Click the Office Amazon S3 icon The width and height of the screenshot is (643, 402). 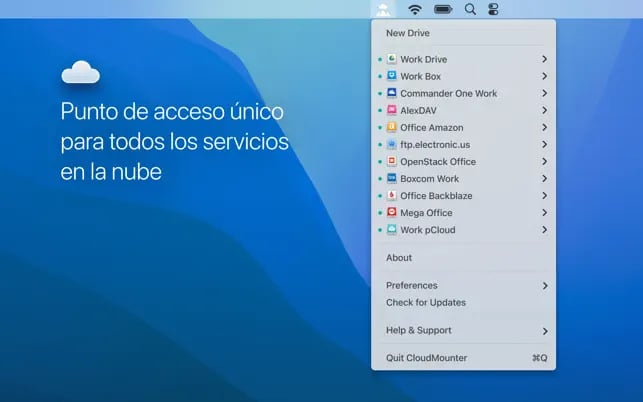point(392,128)
